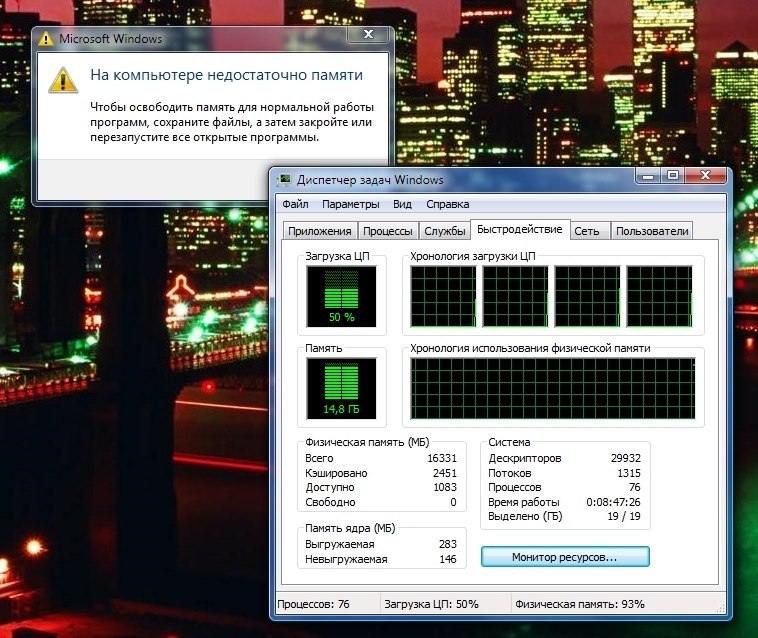Image resolution: width=758 pixels, height=638 pixels.
Task: Click the Потоков value 1315
Action: (x=629, y=473)
